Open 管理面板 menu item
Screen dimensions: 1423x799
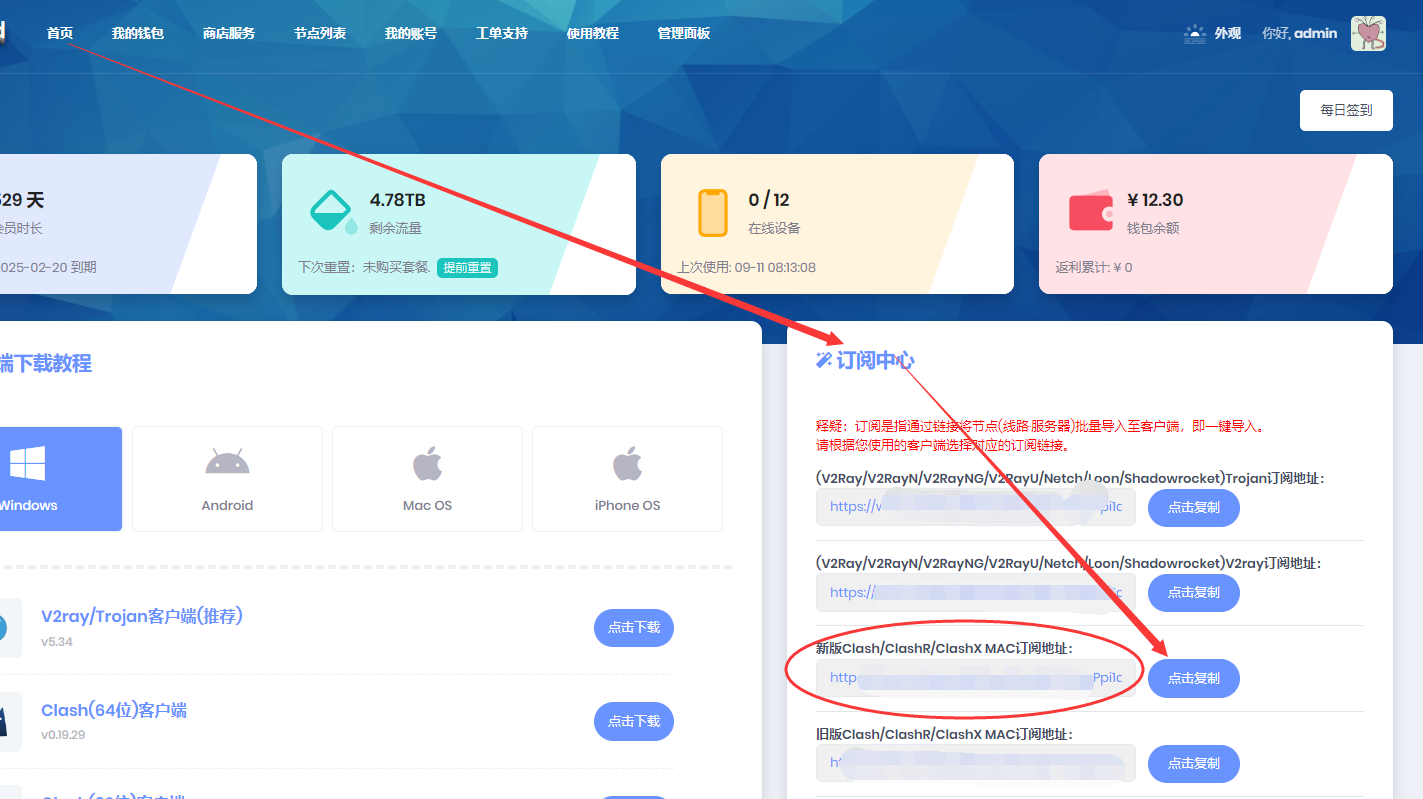[x=684, y=33]
